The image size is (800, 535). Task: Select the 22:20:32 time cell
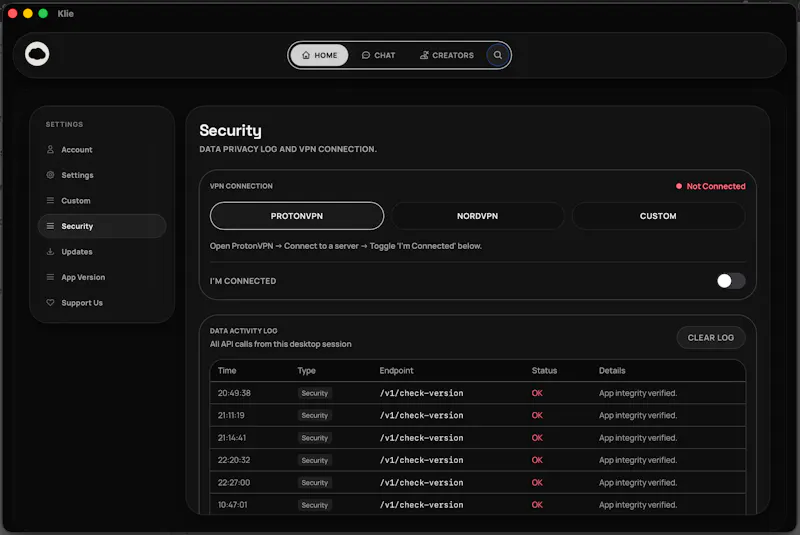234,460
